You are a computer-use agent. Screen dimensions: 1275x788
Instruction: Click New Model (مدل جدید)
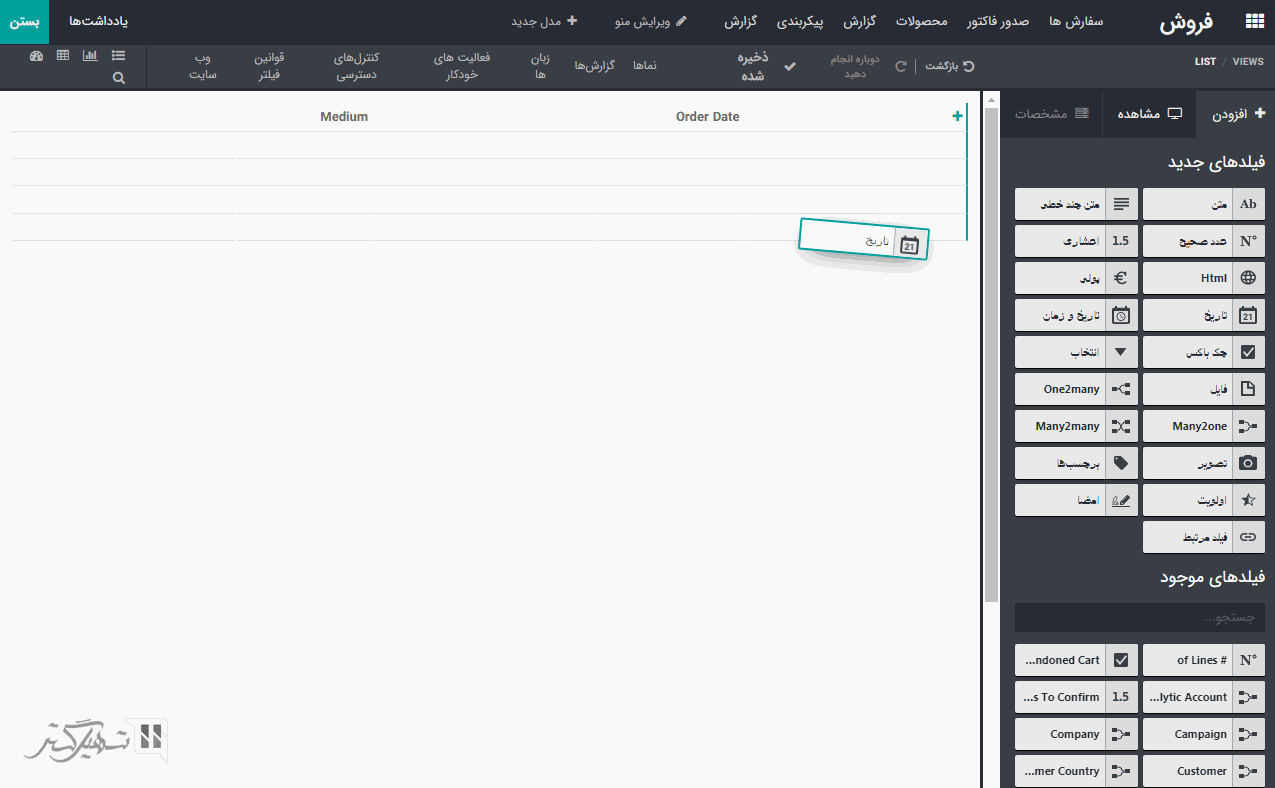[x=544, y=21]
